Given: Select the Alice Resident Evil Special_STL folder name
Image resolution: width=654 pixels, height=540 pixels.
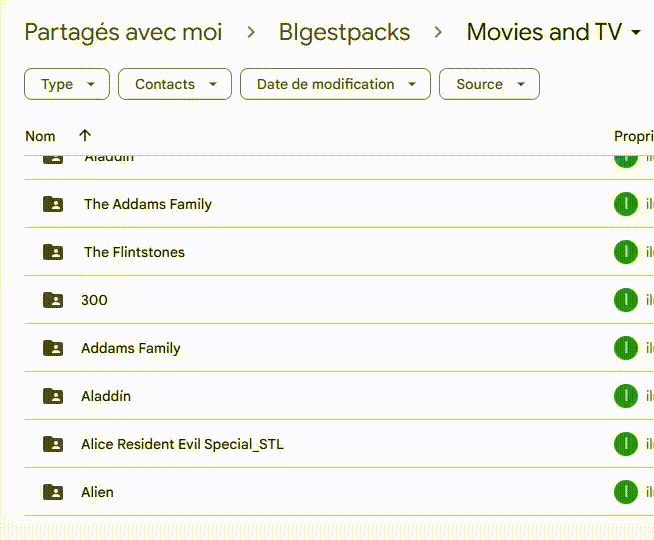Looking at the screenshot, I should point(182,444).
